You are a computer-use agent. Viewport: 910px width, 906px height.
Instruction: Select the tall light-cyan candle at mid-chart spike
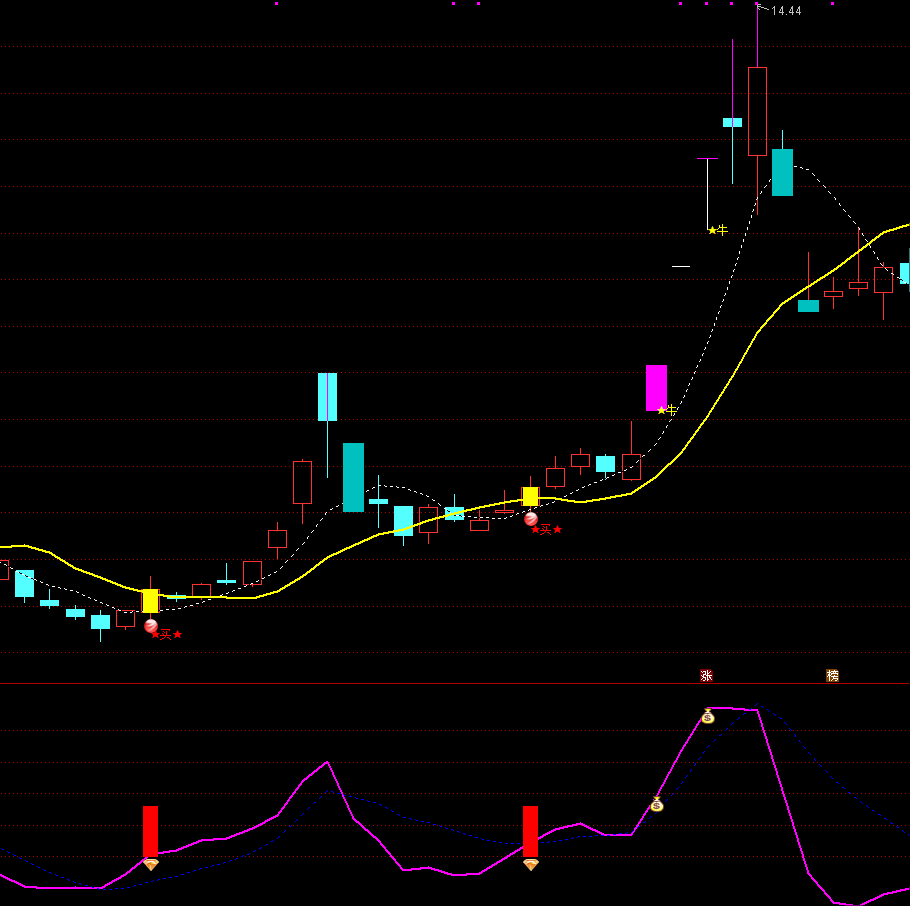327,397
